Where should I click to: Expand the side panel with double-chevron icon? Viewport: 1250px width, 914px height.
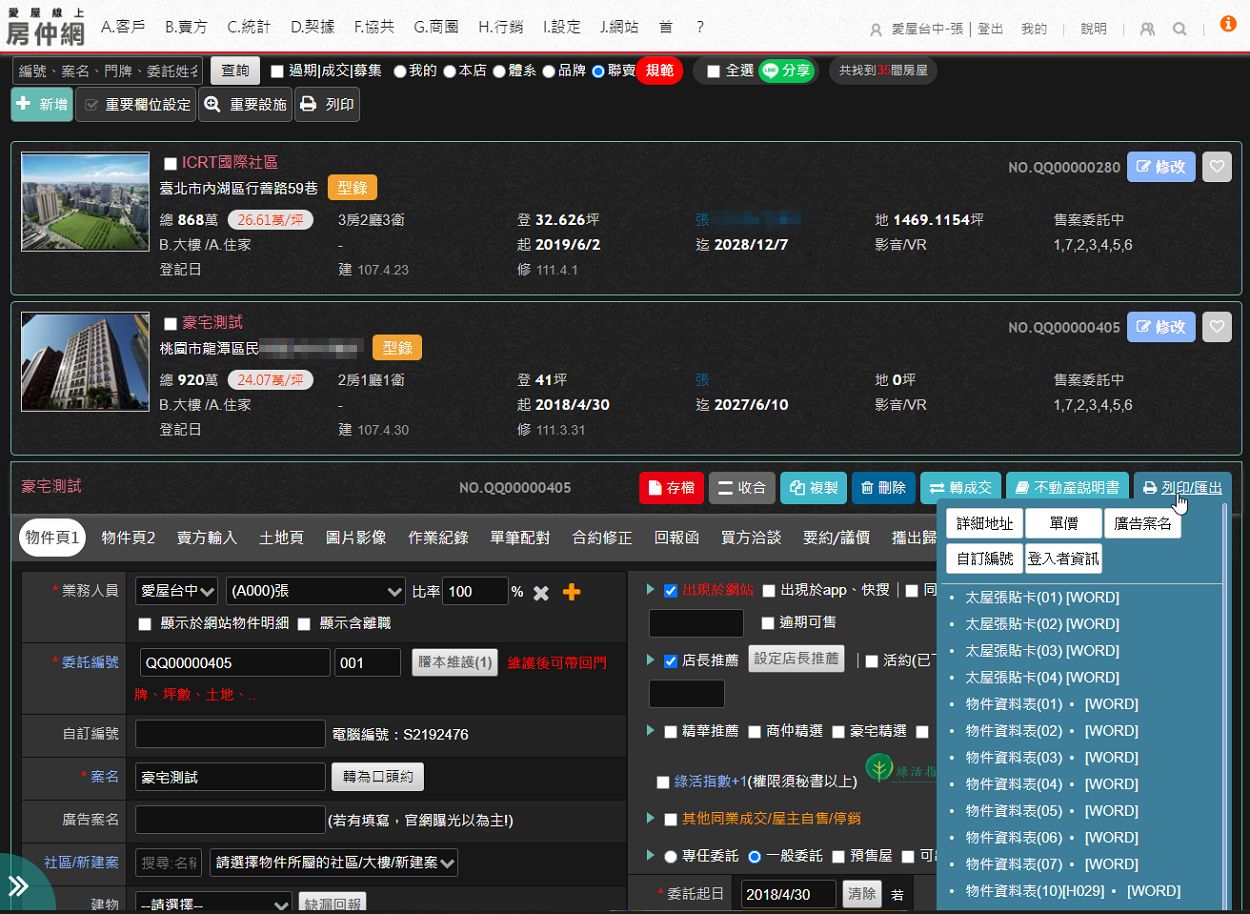pos(19,886)
